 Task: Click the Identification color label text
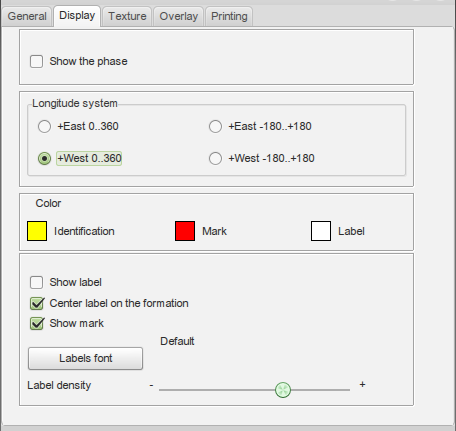click(x=84, y=231)
